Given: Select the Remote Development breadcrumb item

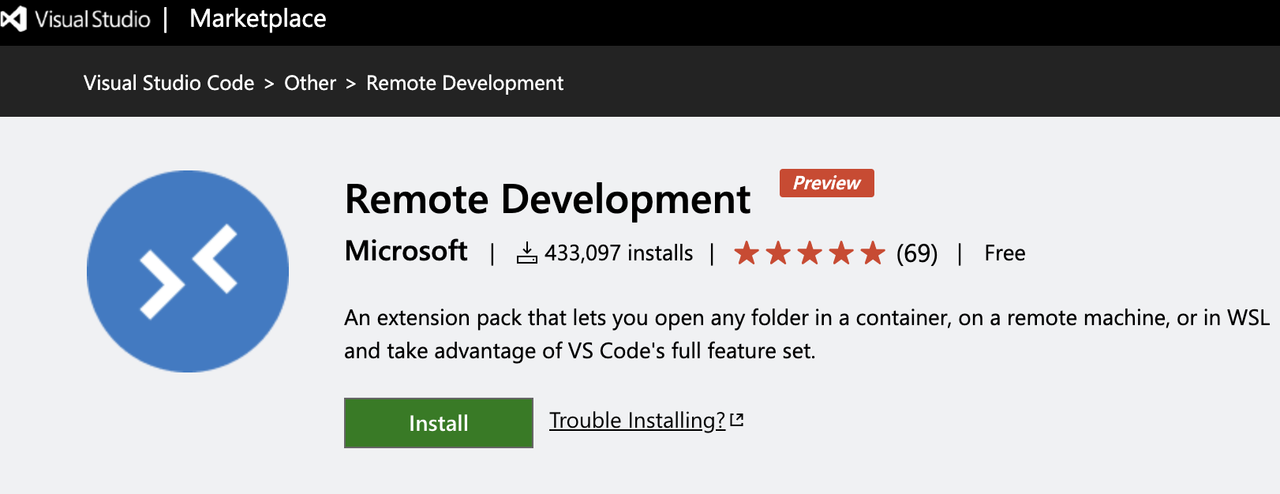Looking at the screenshot, I should 465,83.
